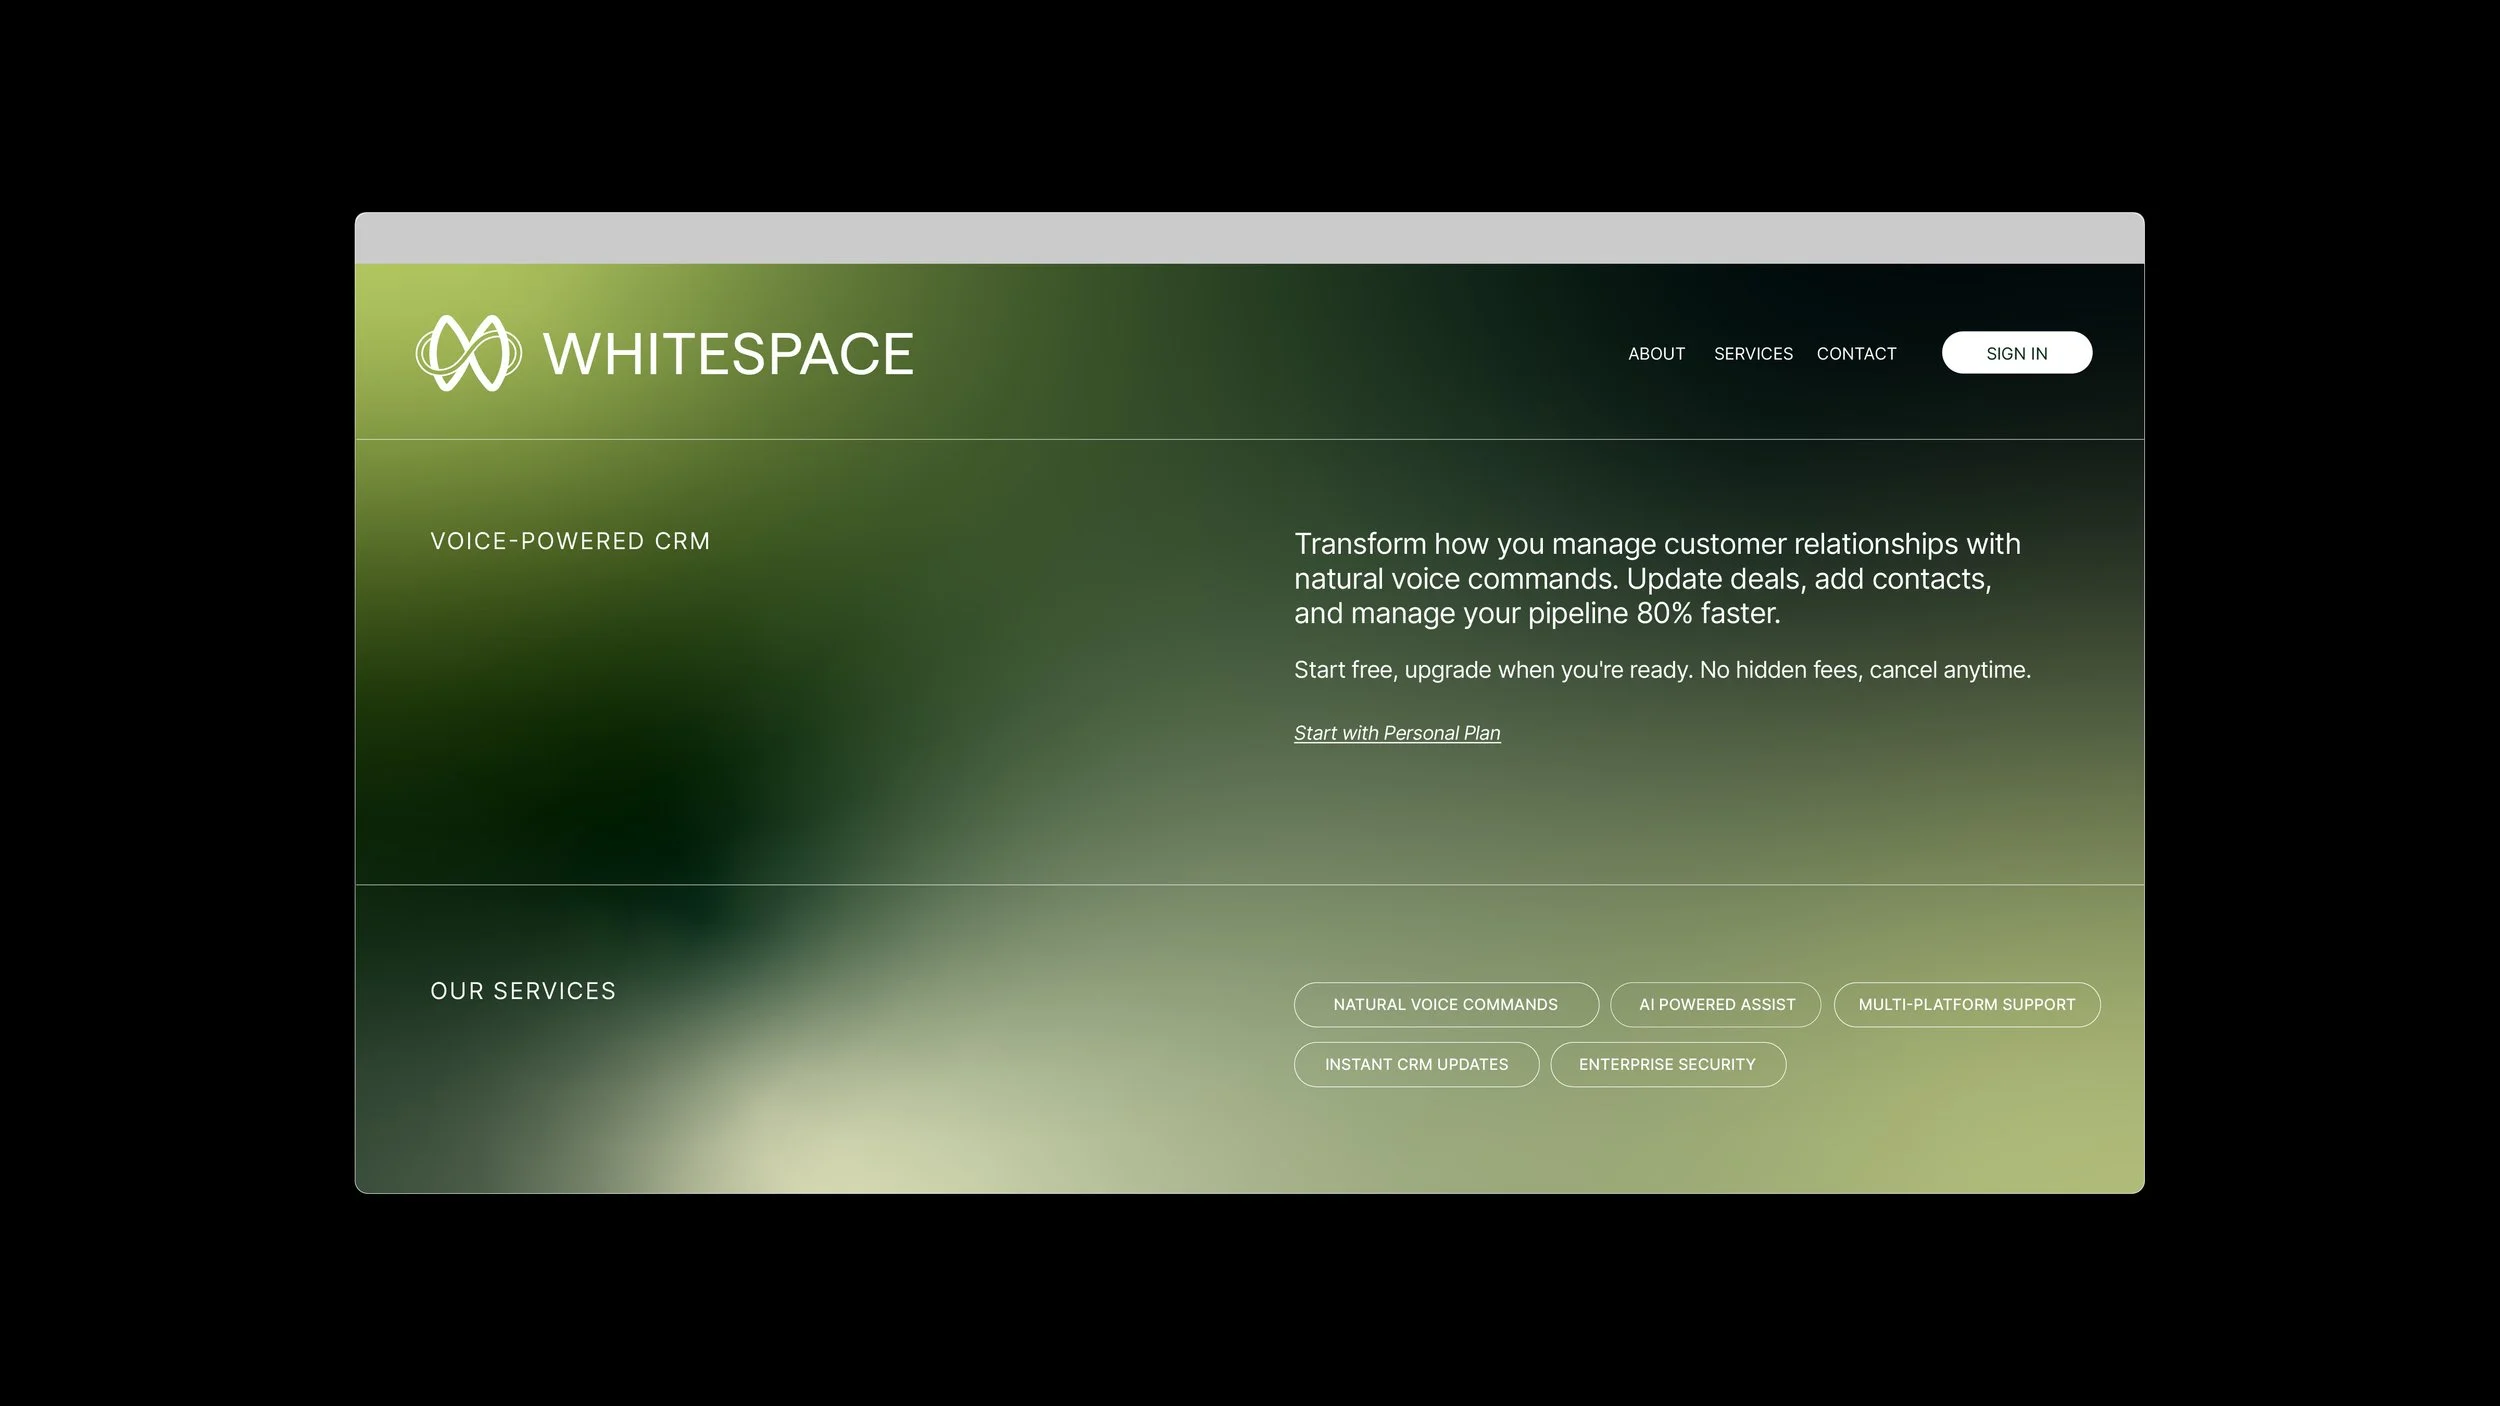The width and height of the screenshot is (2500, 1406).
Task: Follow the Start with Personal Plan link
Action: click(x=1396, y=733)
